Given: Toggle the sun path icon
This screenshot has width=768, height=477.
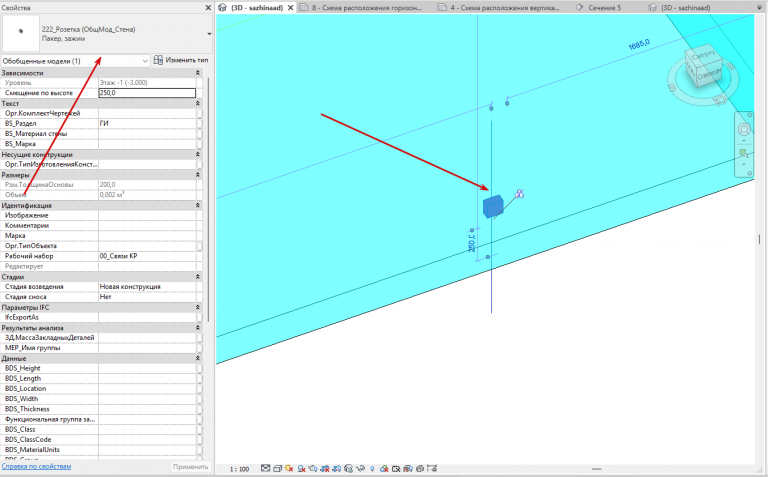Looking at the screenshot, I should click(289, 469).
